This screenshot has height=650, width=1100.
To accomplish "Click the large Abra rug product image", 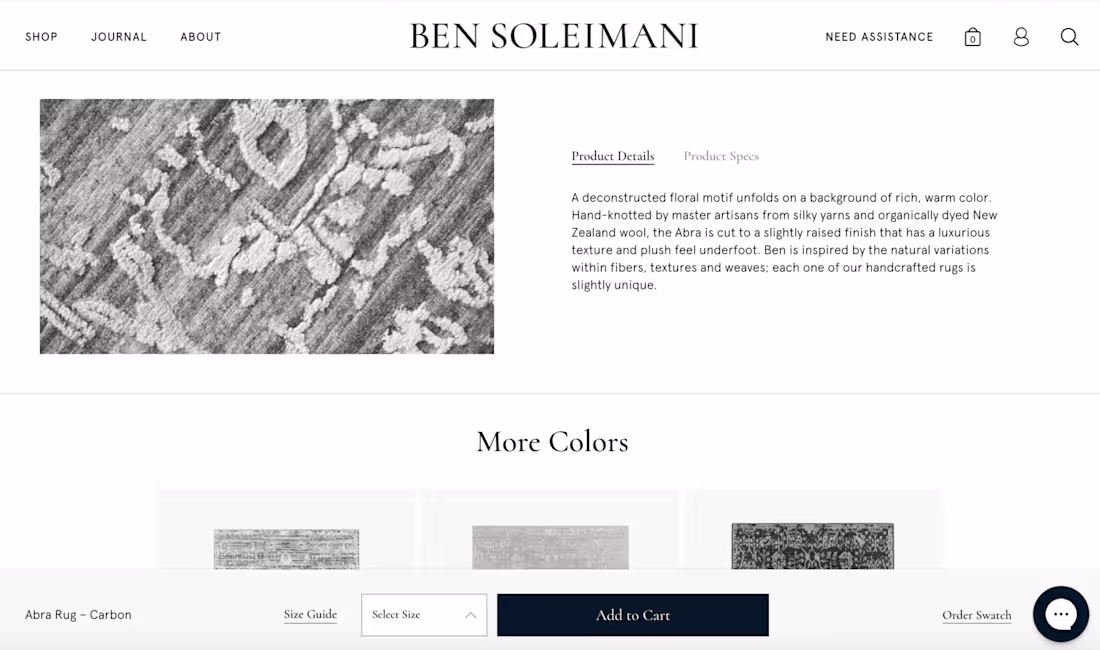I will coord(266,226).
